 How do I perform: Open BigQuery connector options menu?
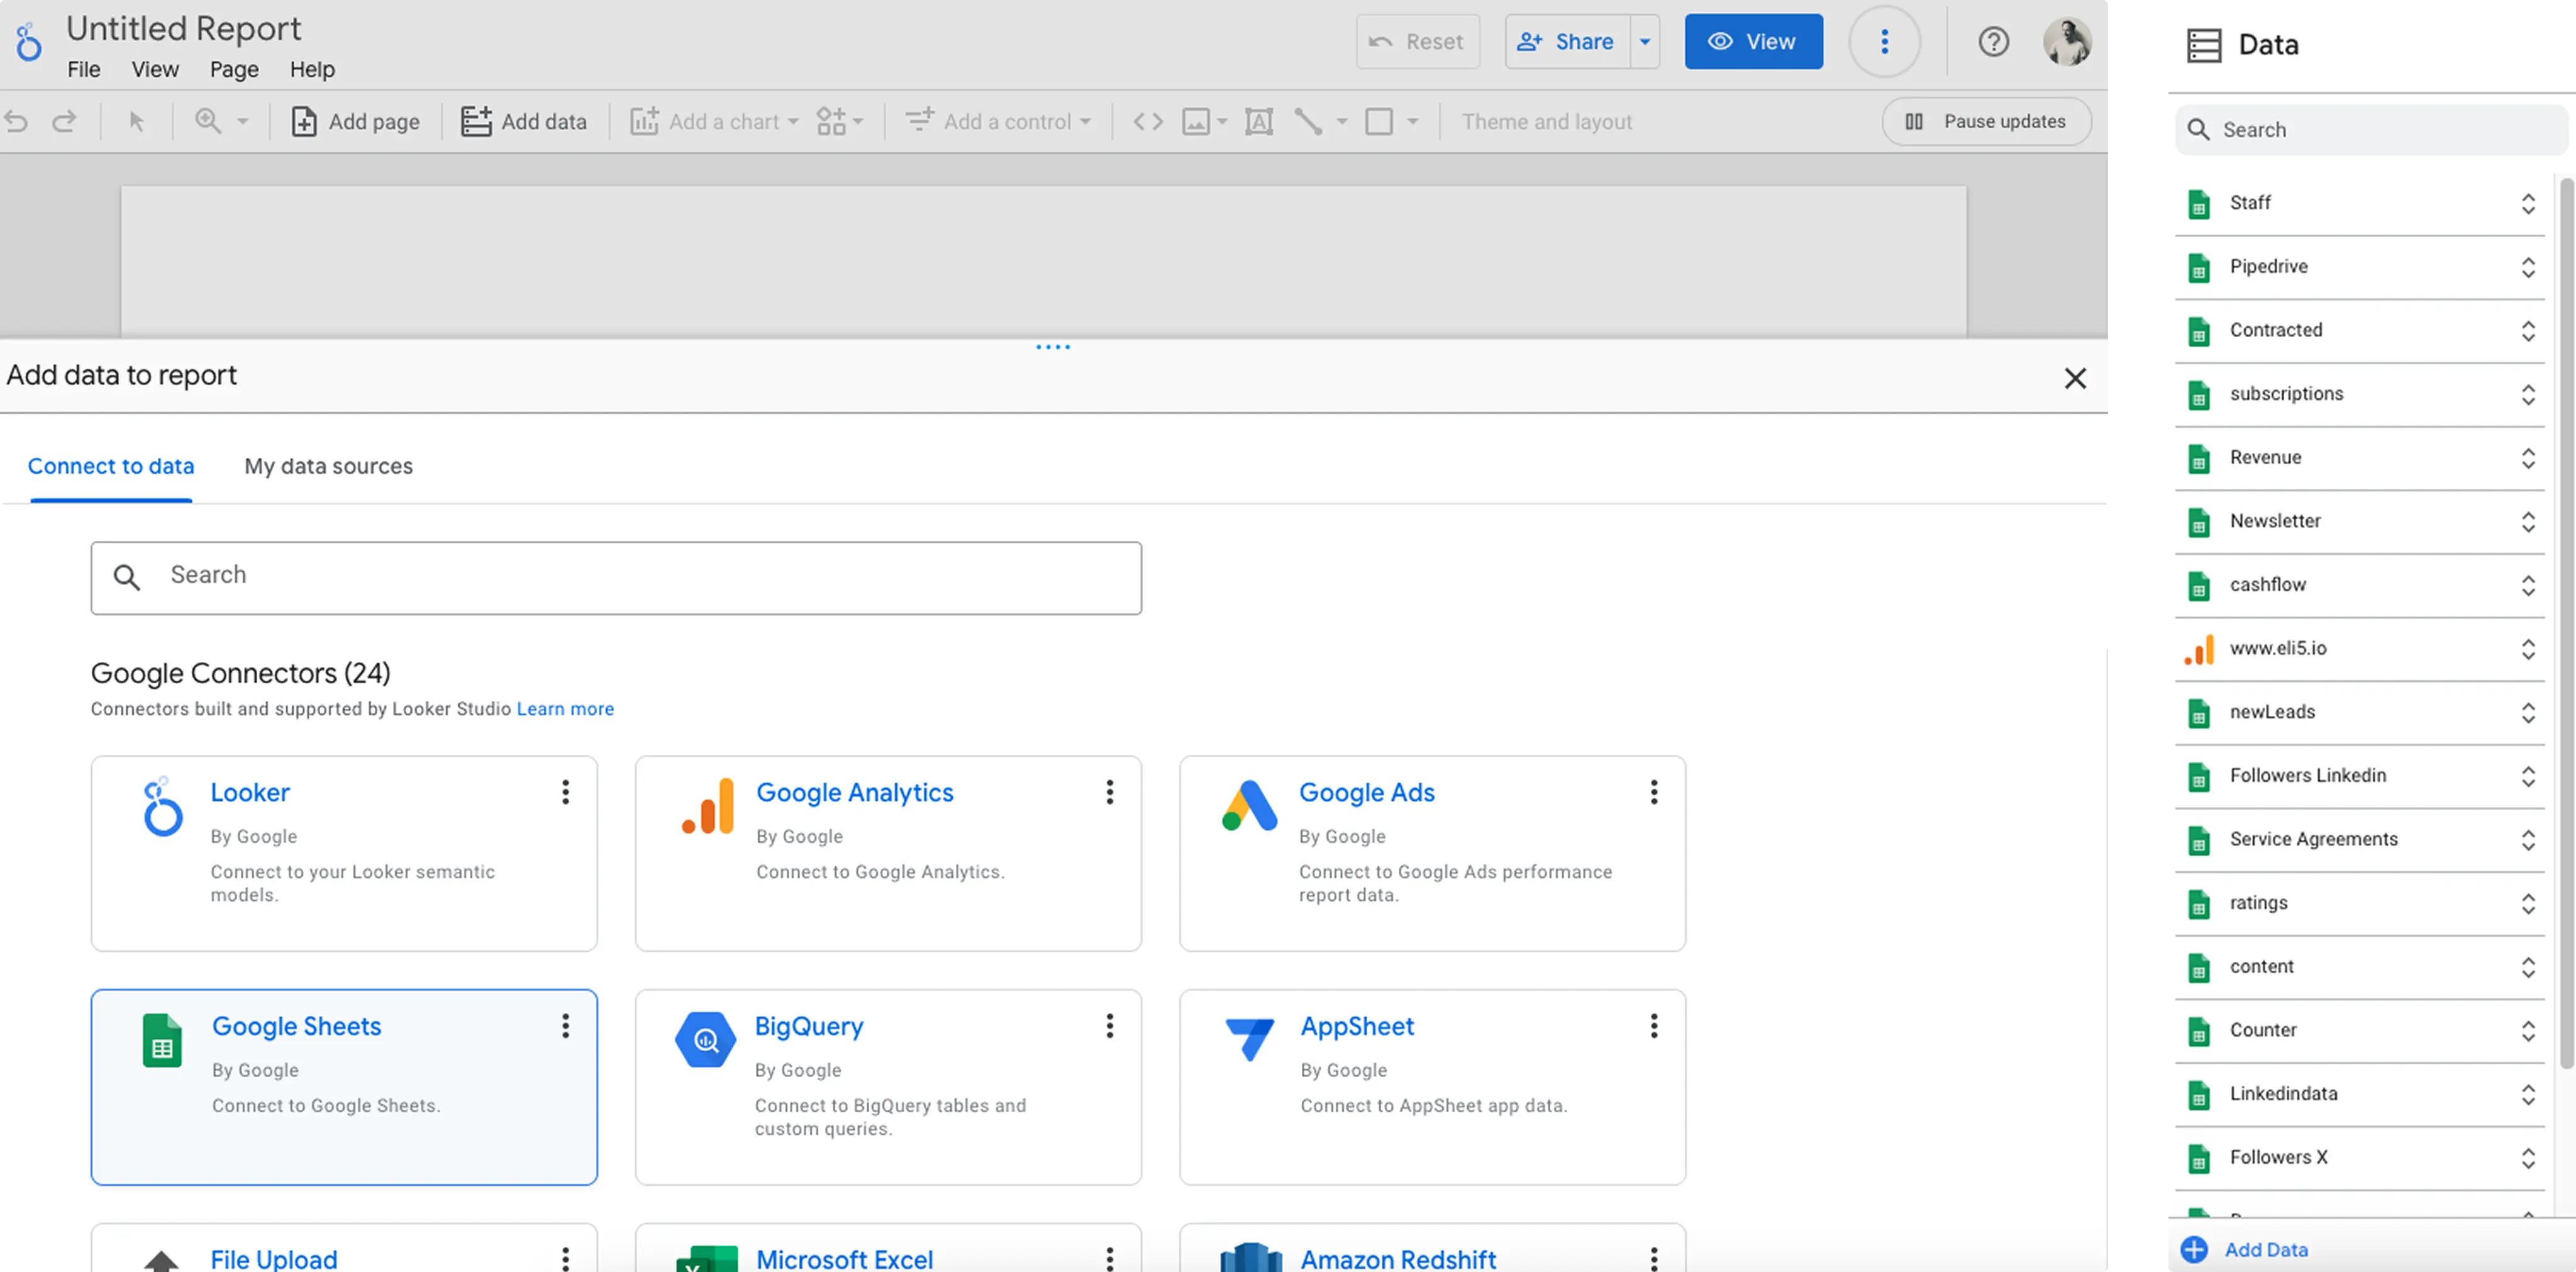(x=1109, y=1026)
